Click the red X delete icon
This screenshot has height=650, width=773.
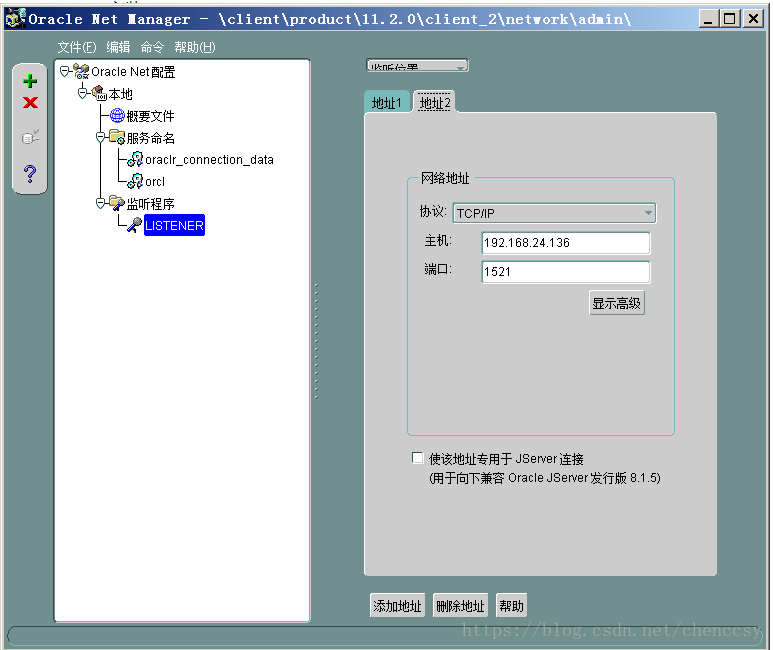pos(30,103)
